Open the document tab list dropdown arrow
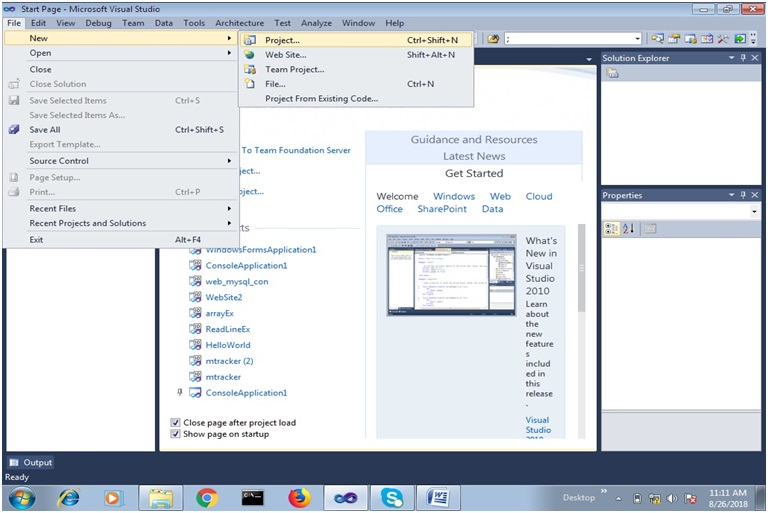 (589, 59)
